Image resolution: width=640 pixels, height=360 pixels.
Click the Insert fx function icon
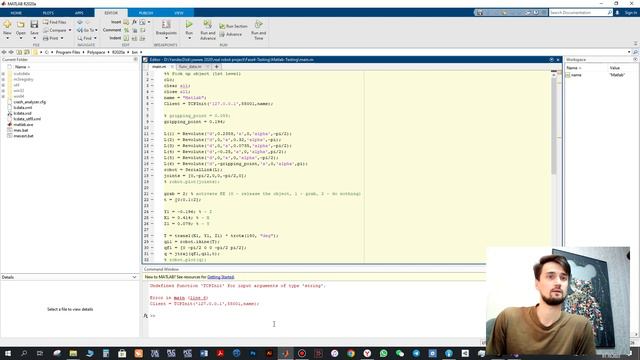(134, 22)
